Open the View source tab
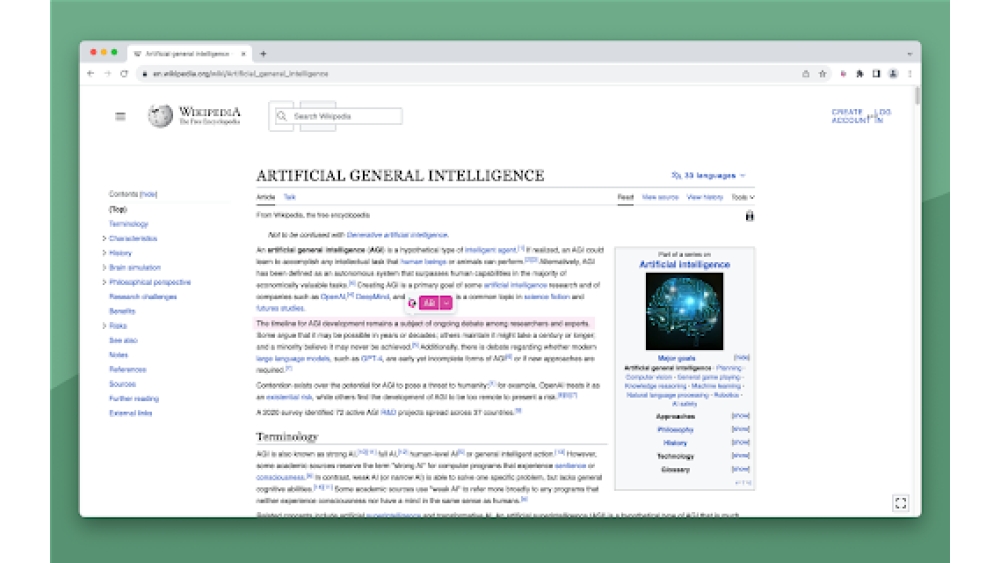This screenshot has width=1000, height=563. (660, 197)
